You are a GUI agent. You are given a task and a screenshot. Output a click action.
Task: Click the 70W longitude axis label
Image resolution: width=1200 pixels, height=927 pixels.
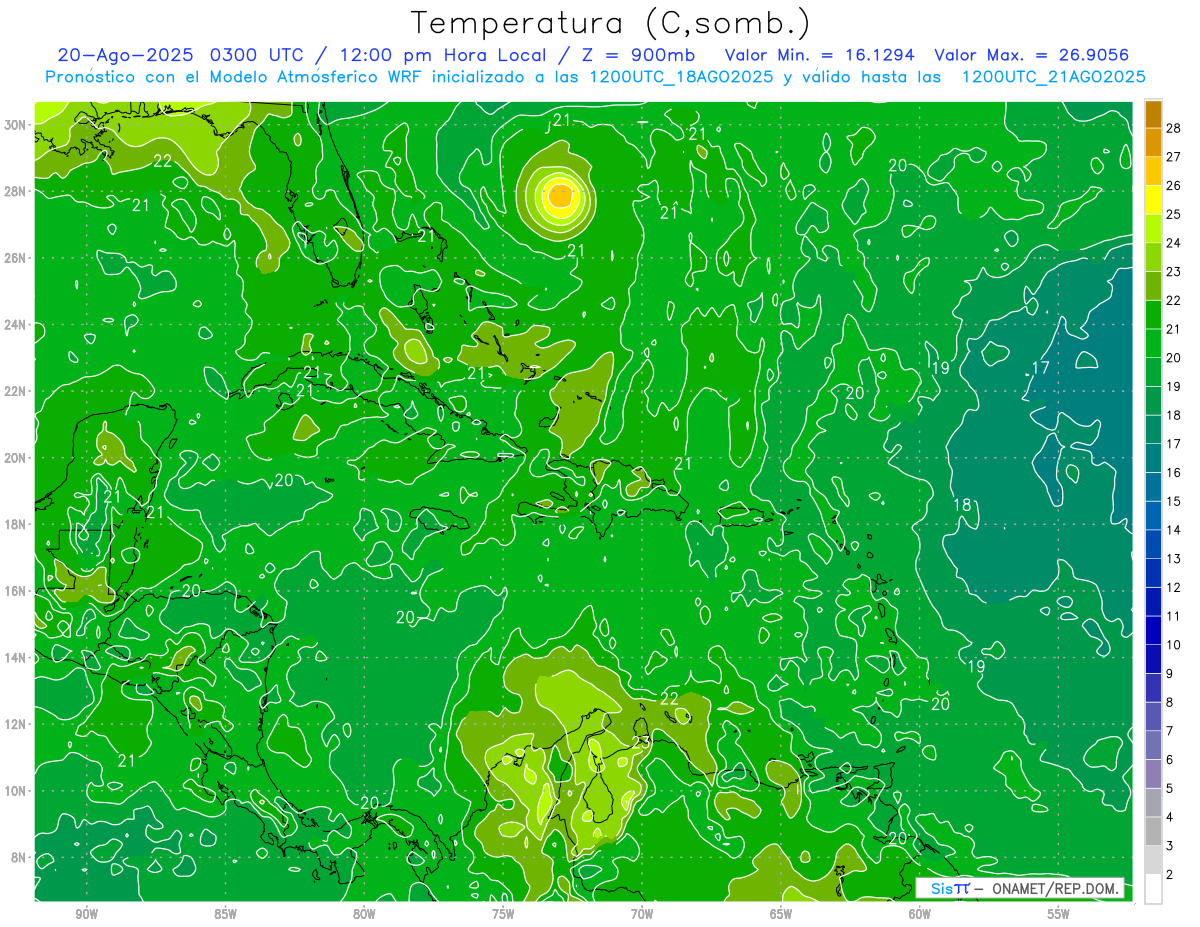point(642,913)
